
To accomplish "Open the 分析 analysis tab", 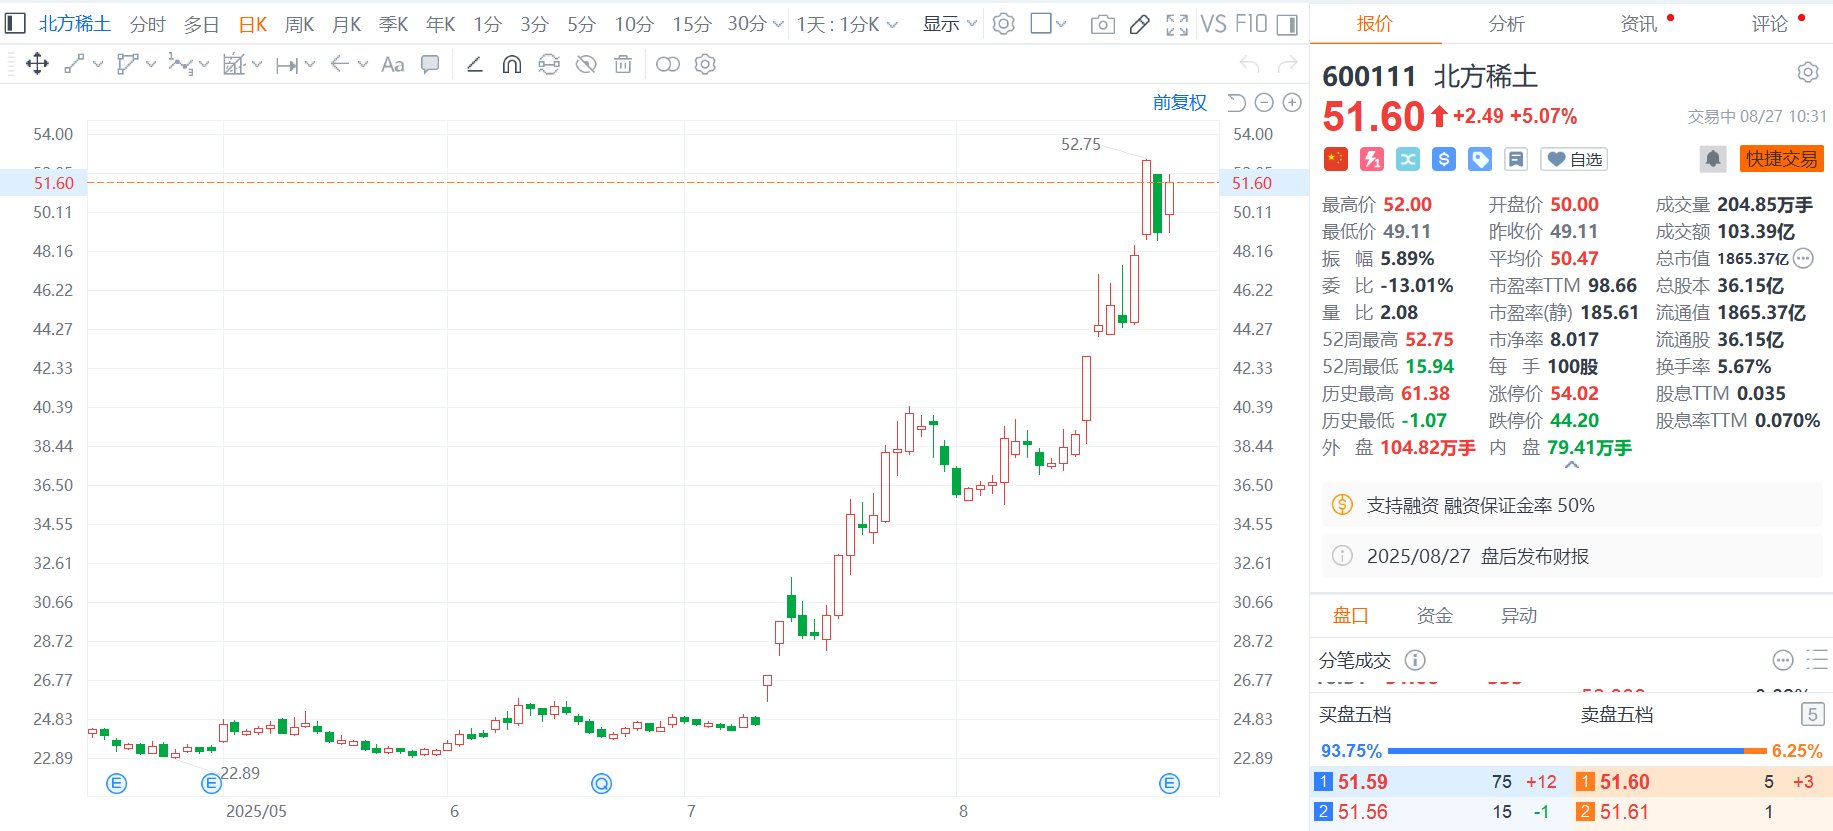I will click(x=1506, y=23).
